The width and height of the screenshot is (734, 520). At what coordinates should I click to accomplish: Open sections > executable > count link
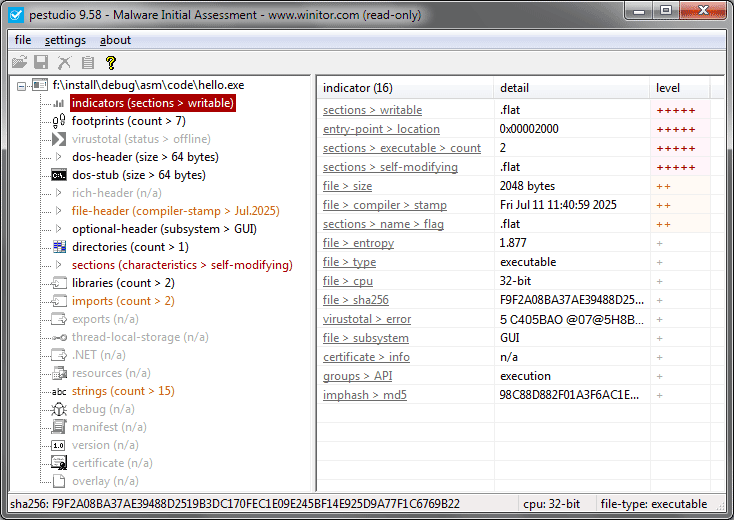[402, 148]
